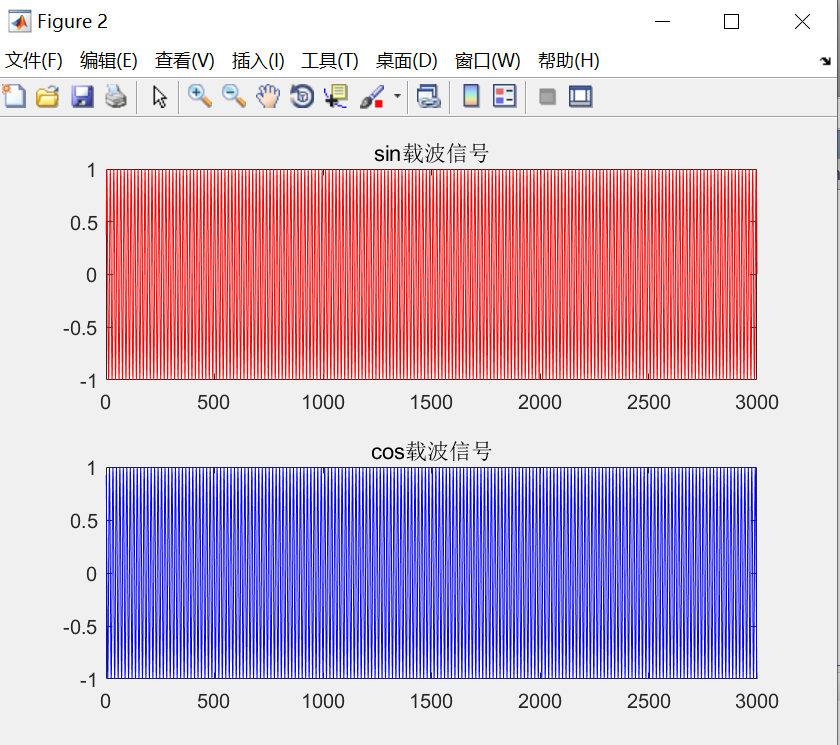Save the figure using the toolbar
Viewport: 840px width, 745px height.
point(81,96)
